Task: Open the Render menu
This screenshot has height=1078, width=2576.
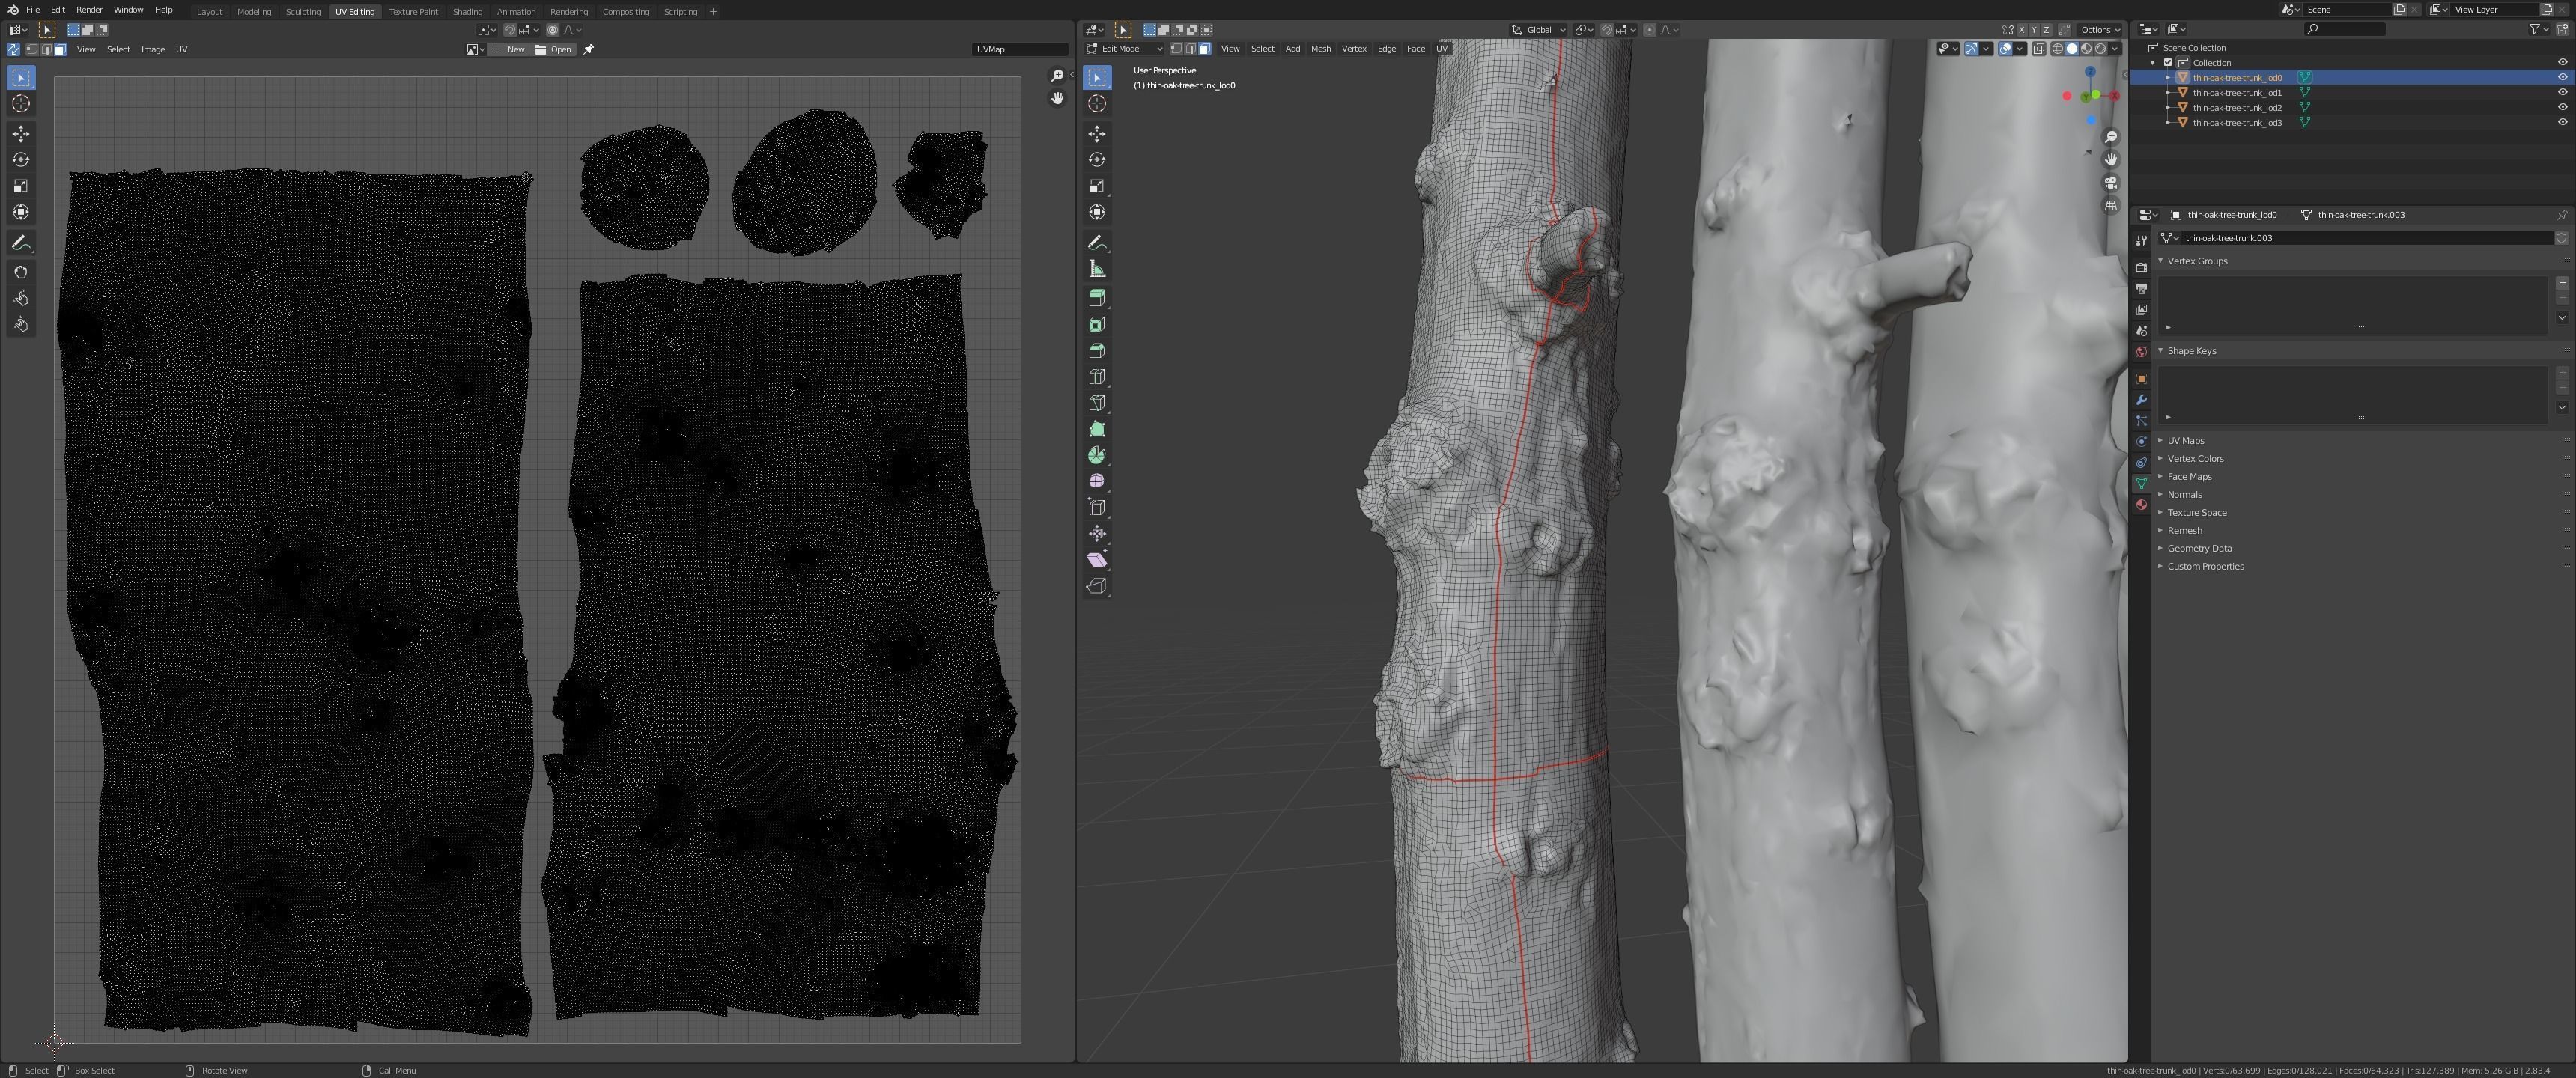Action: click(89, 10)
